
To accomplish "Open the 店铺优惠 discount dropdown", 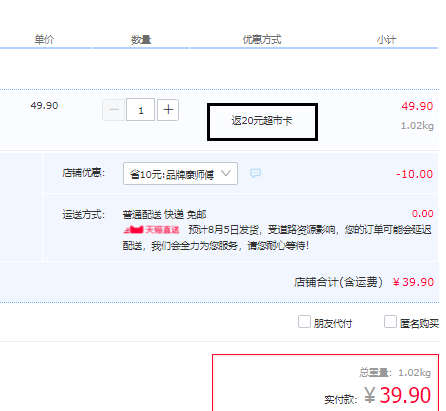I will 180,174.
